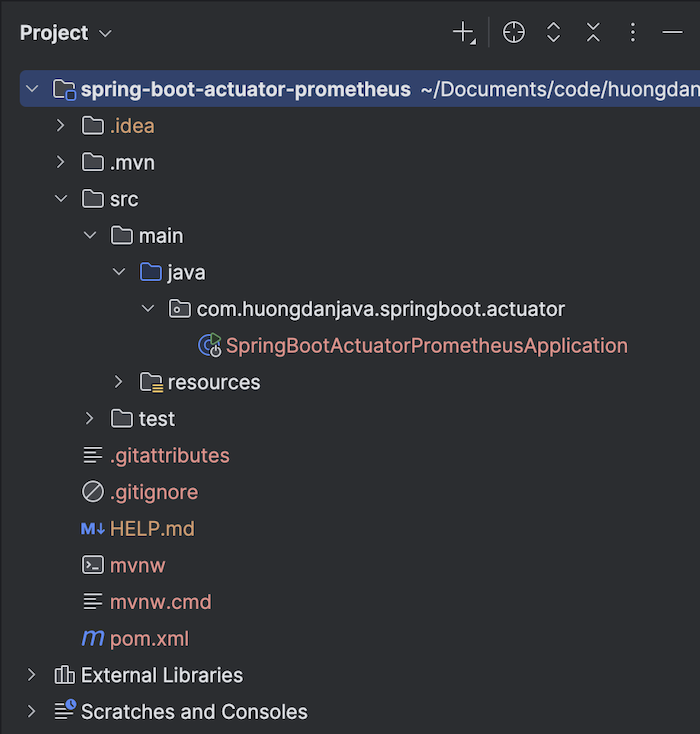Viewport: 700px width, 734px height.
Task: Collapse the java source folder
Action: [119, 272]
